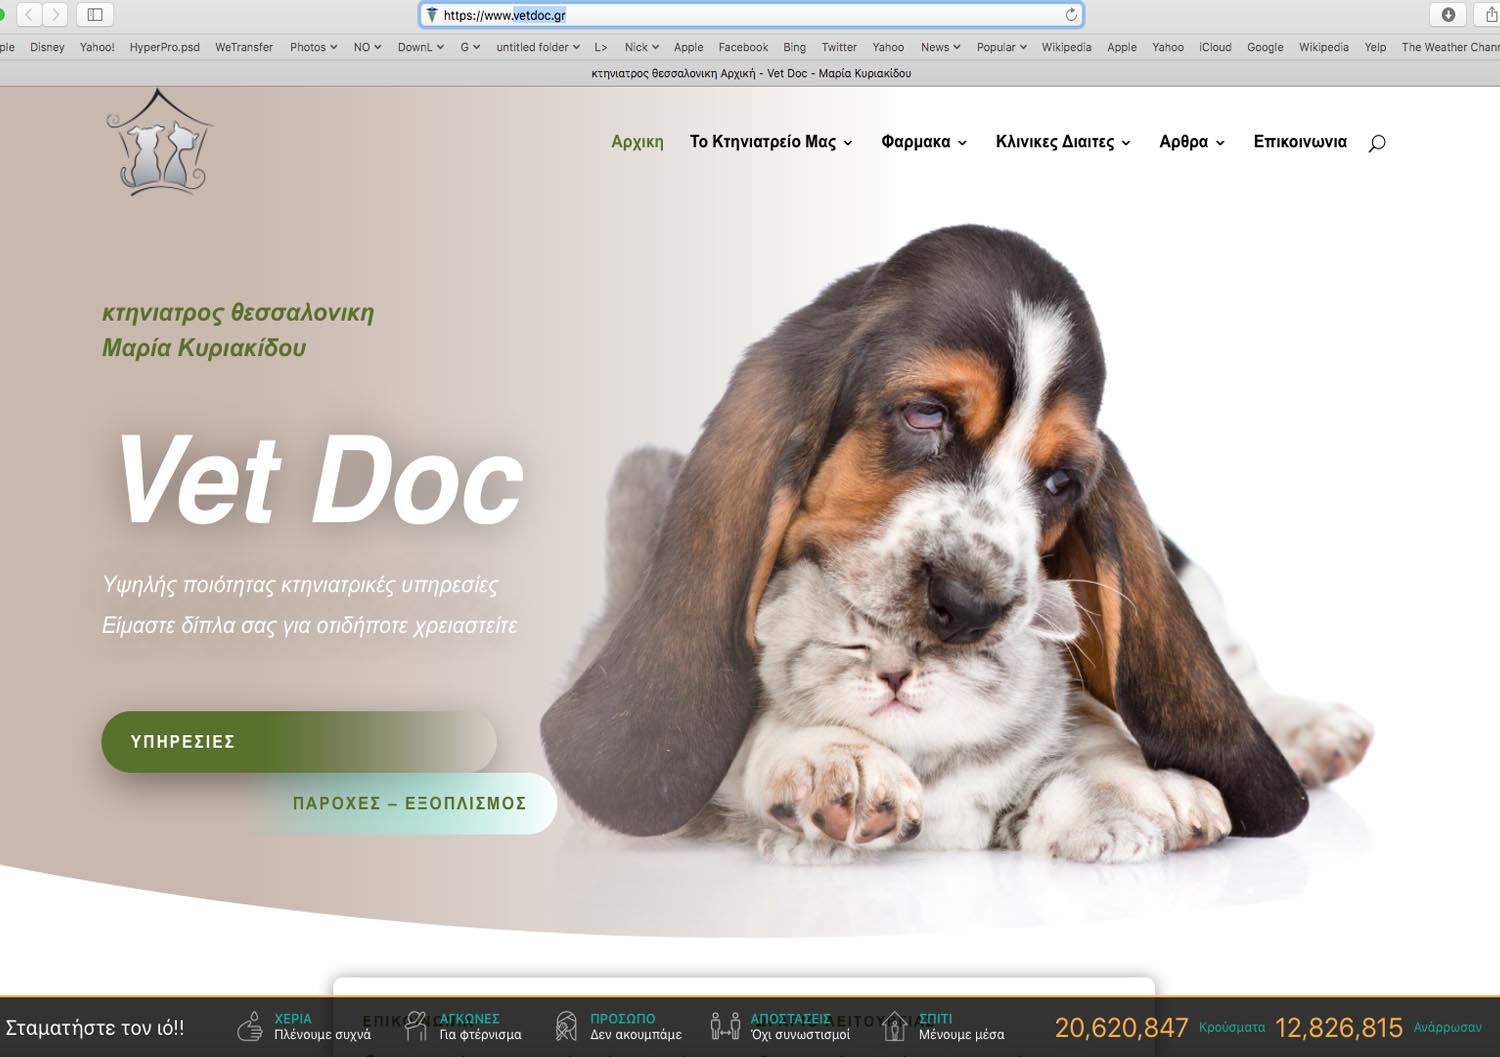The height and width of the screenshot is (1057, 1500).
Task: Expand the Το Κτηνιατρείο Μας menu
Action: pos(770,142)
